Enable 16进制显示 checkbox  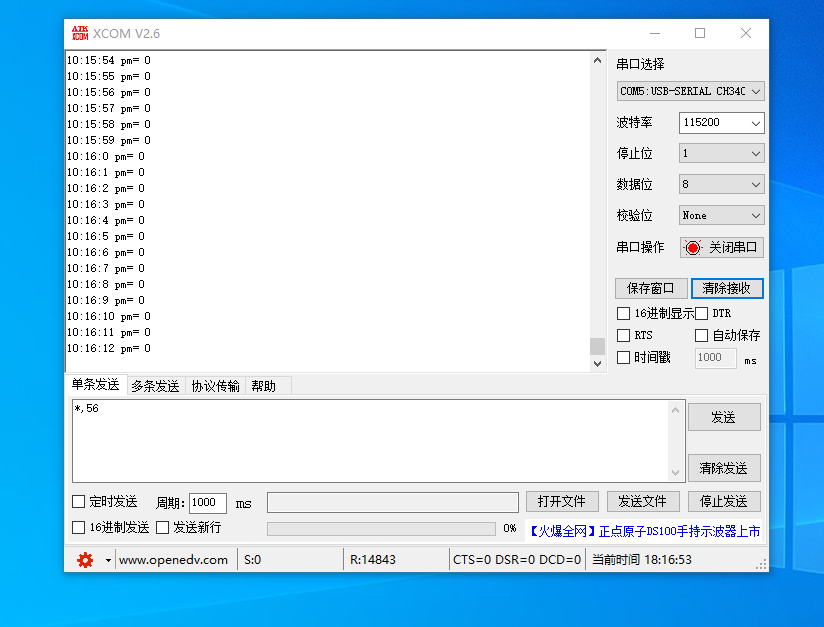(x=623, y=314)
